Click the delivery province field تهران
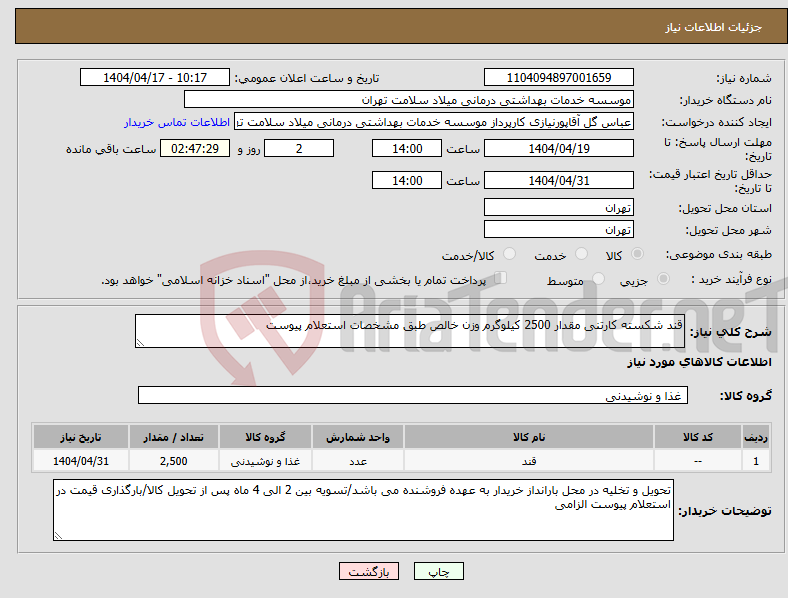 point(558,208)
